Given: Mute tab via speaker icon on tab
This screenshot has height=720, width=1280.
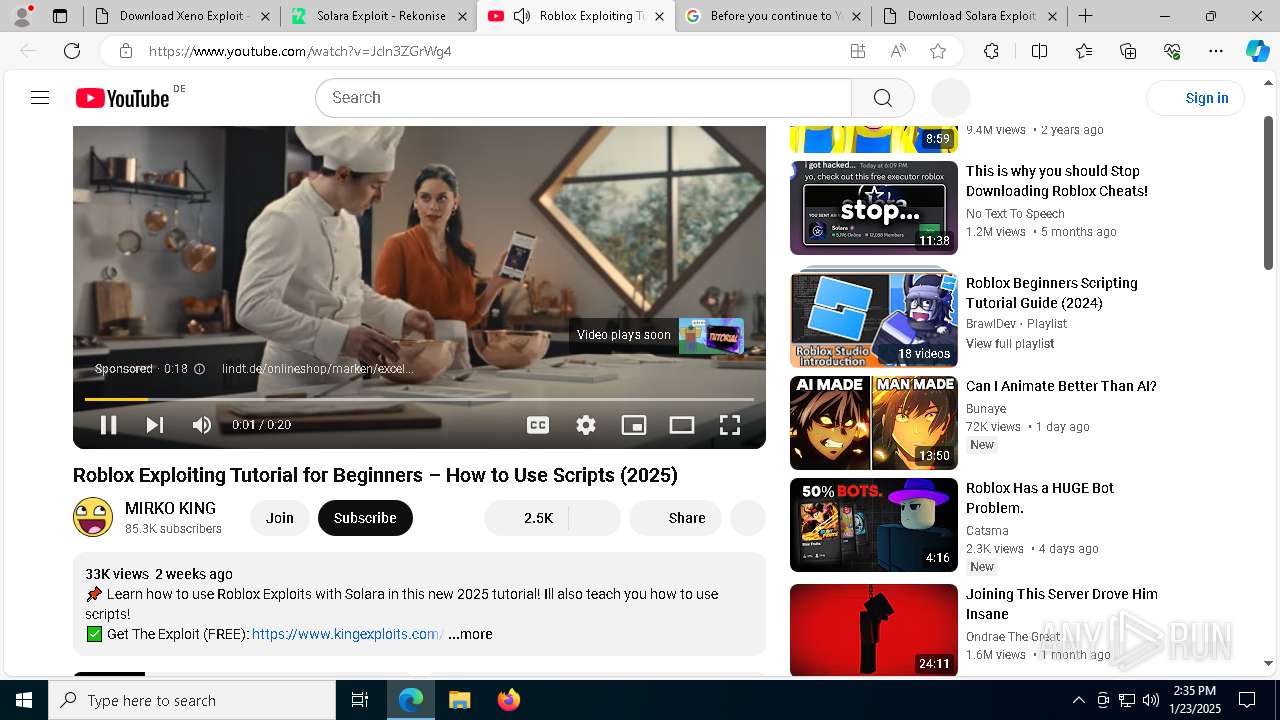Looking at the screenshot, I should click(x=521, y=16).
